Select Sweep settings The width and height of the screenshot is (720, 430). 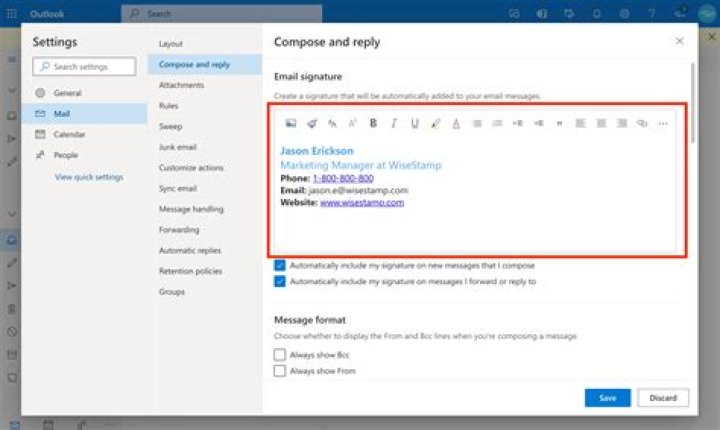(x=205, y=126)
